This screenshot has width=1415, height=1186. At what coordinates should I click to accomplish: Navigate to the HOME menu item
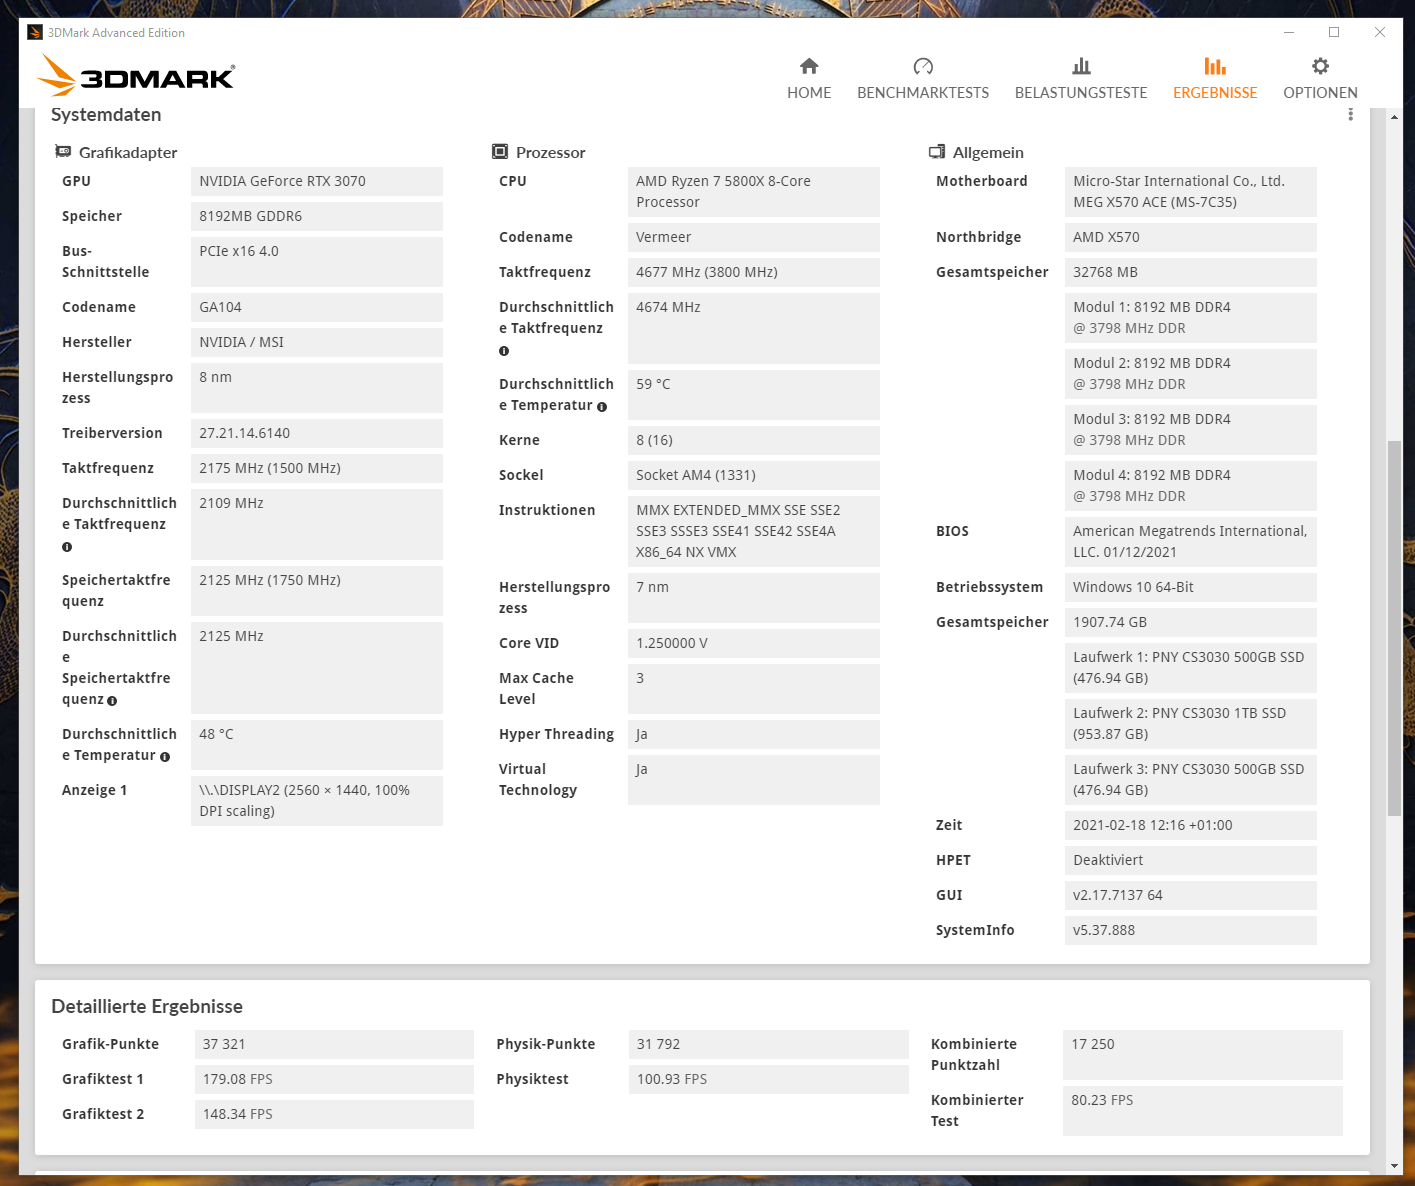(x=809, y=92)
